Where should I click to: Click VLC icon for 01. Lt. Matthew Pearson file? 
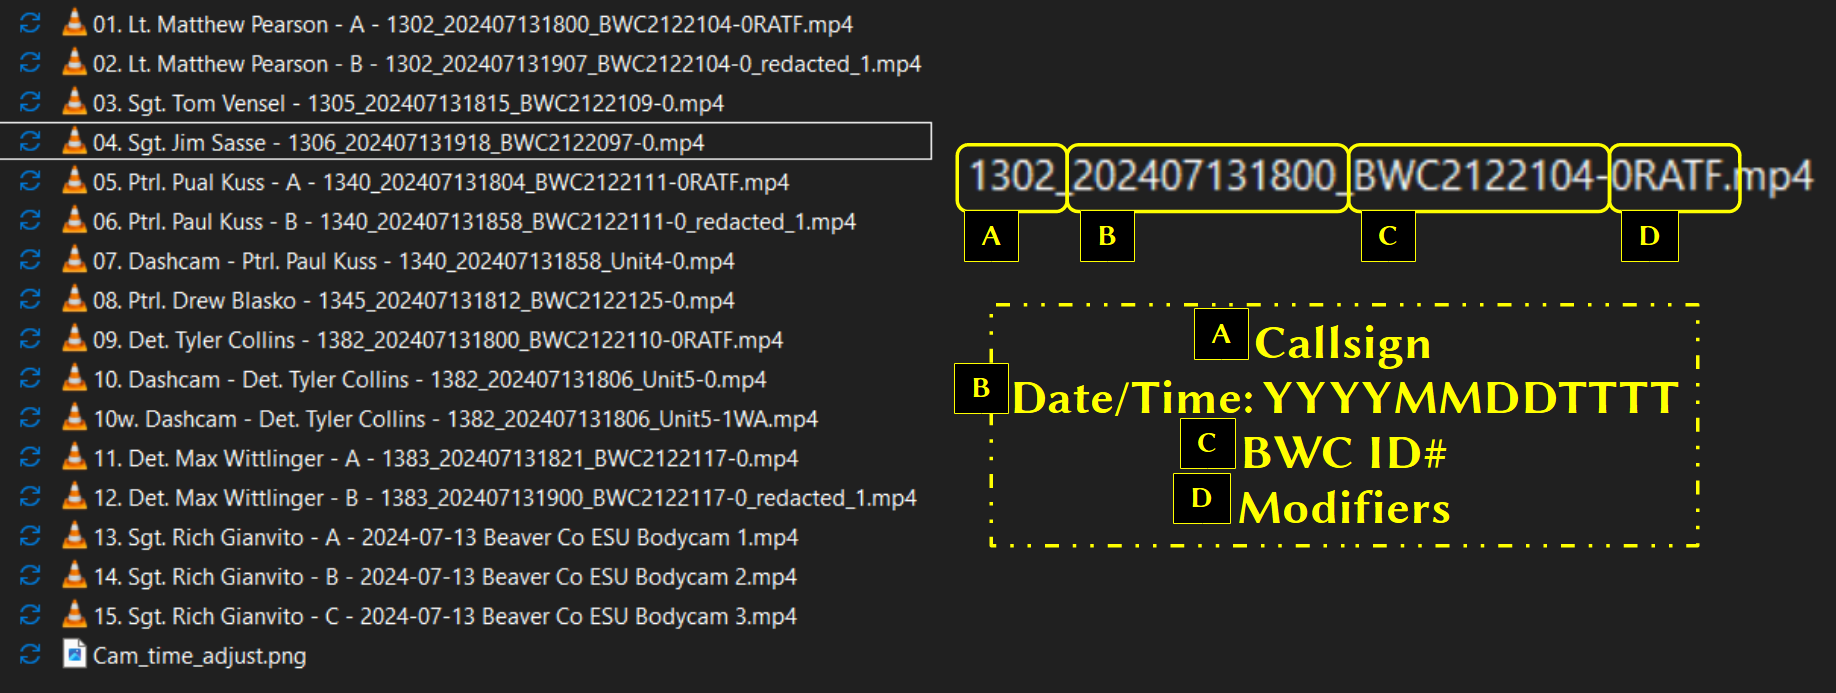(74, 23)
